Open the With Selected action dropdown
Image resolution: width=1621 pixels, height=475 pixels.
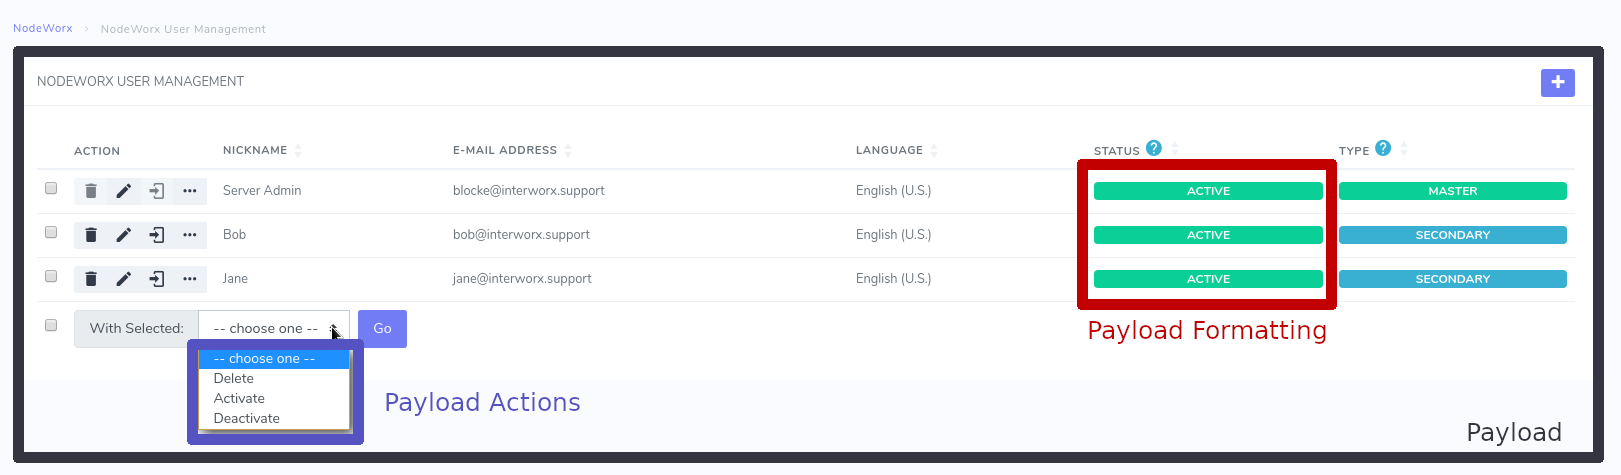point(273,328)
